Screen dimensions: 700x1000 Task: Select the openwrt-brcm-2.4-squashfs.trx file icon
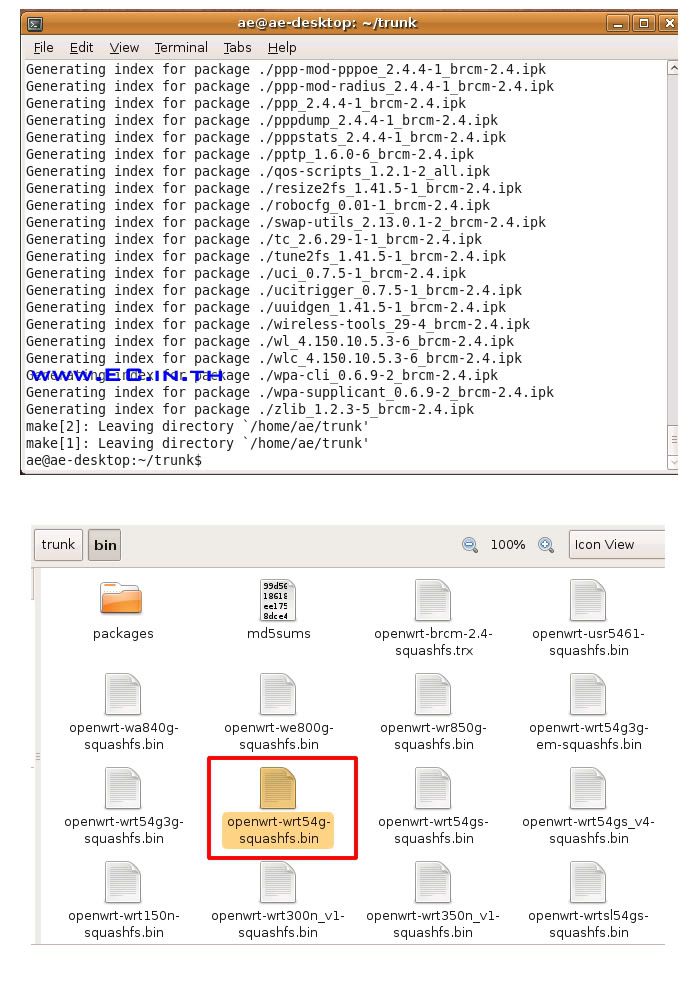point(433,600)
